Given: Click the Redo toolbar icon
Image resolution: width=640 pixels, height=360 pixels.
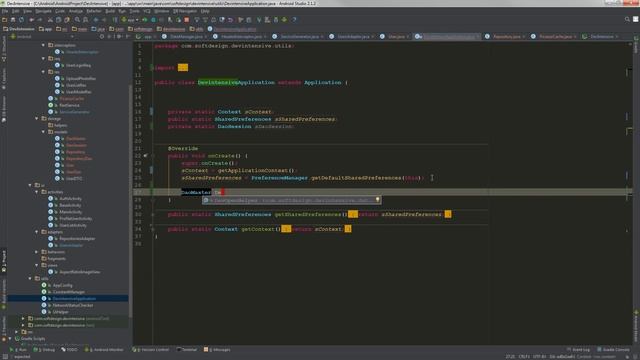Looking at the screenshot, I should (40, 20).
